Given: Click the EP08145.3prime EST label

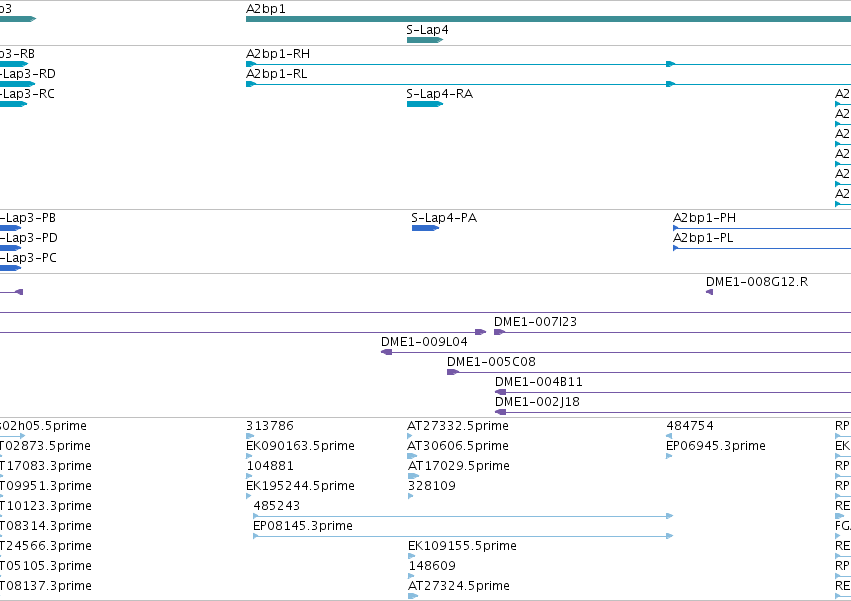Looking at the screenshot, I should [x=303, y=526].
